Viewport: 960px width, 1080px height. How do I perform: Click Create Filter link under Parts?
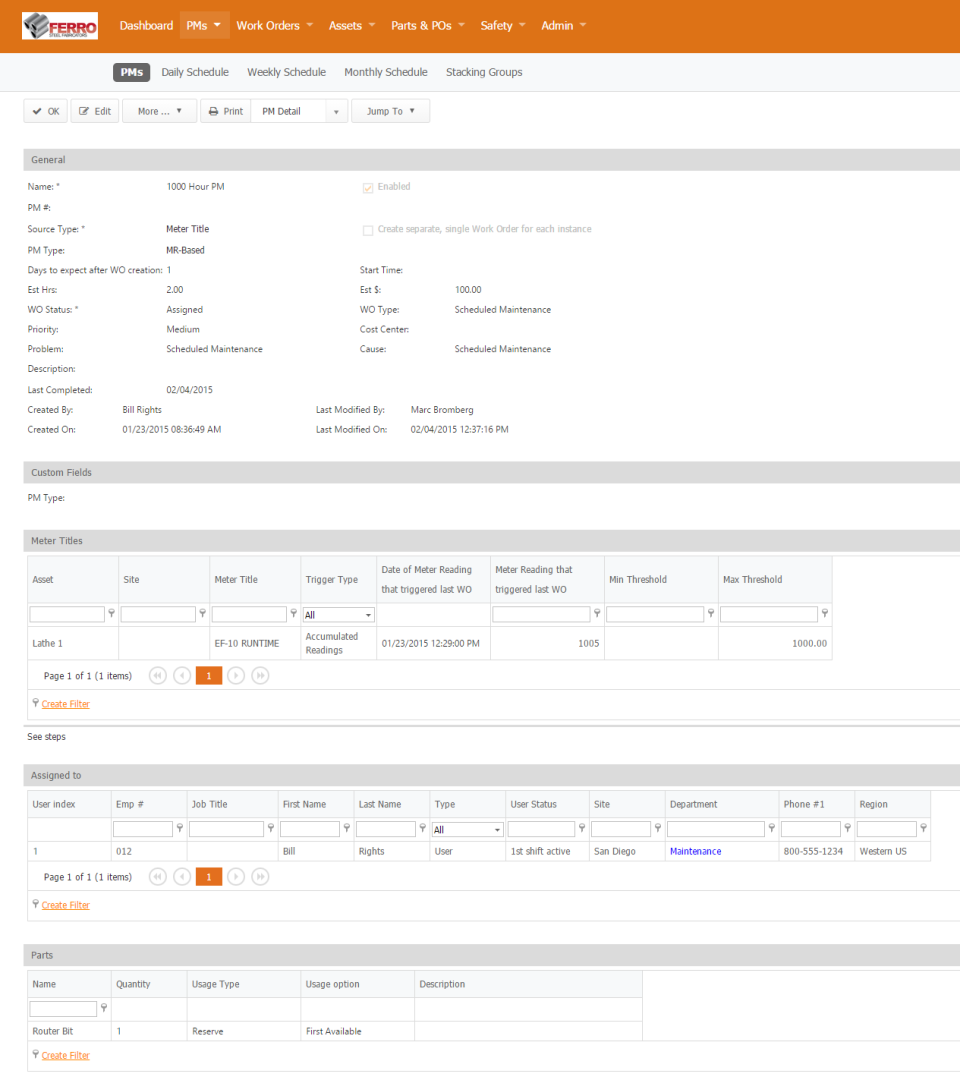click(x=65, y=1055)
